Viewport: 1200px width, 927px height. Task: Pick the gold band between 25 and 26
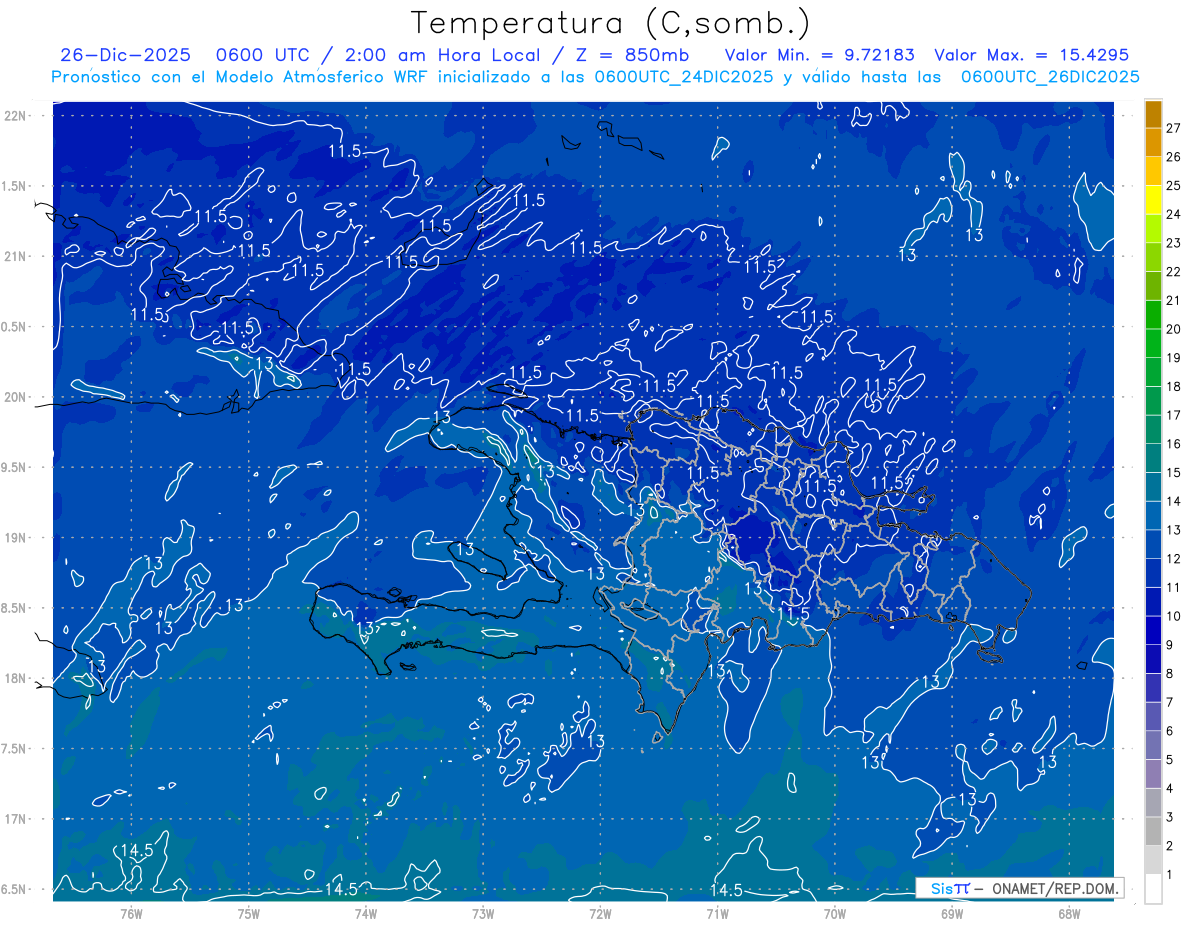point(1153,170)
